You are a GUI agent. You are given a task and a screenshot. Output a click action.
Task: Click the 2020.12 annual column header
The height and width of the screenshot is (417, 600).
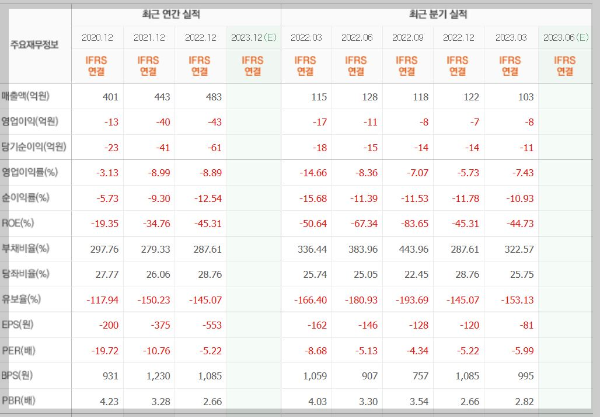[x=98, y=37]
